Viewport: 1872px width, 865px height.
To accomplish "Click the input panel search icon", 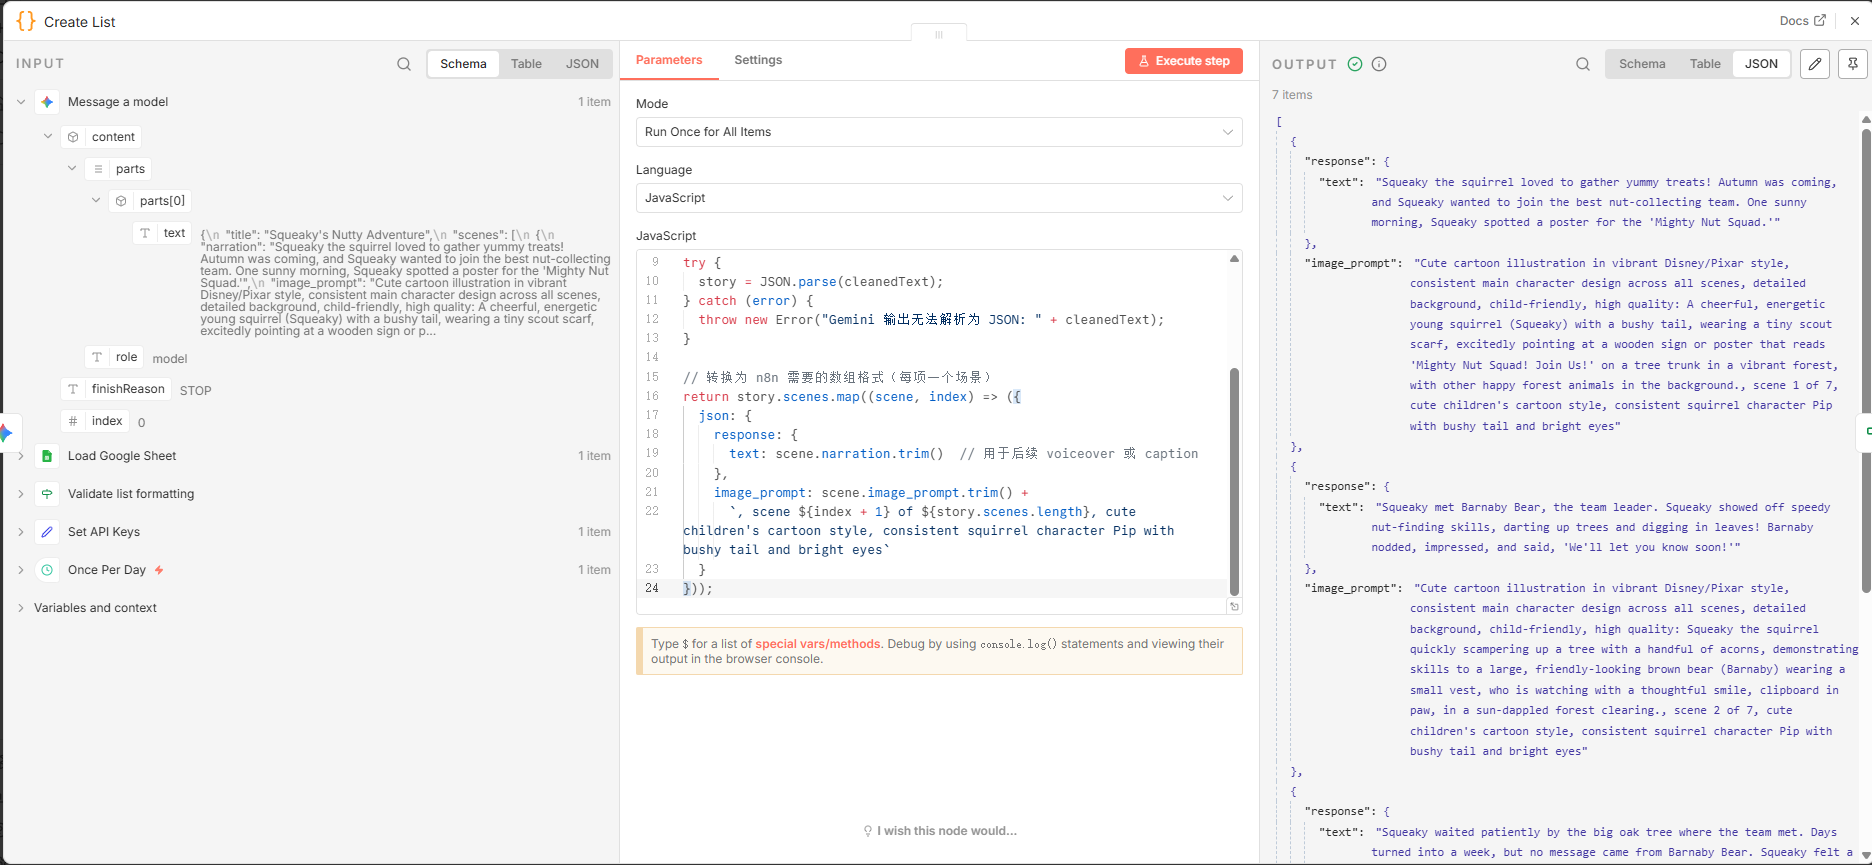I will point(404,64).
